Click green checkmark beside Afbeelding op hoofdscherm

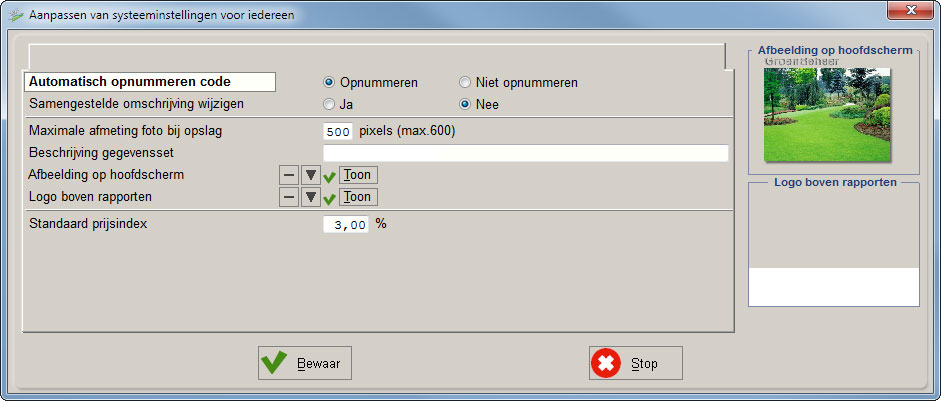329,177
